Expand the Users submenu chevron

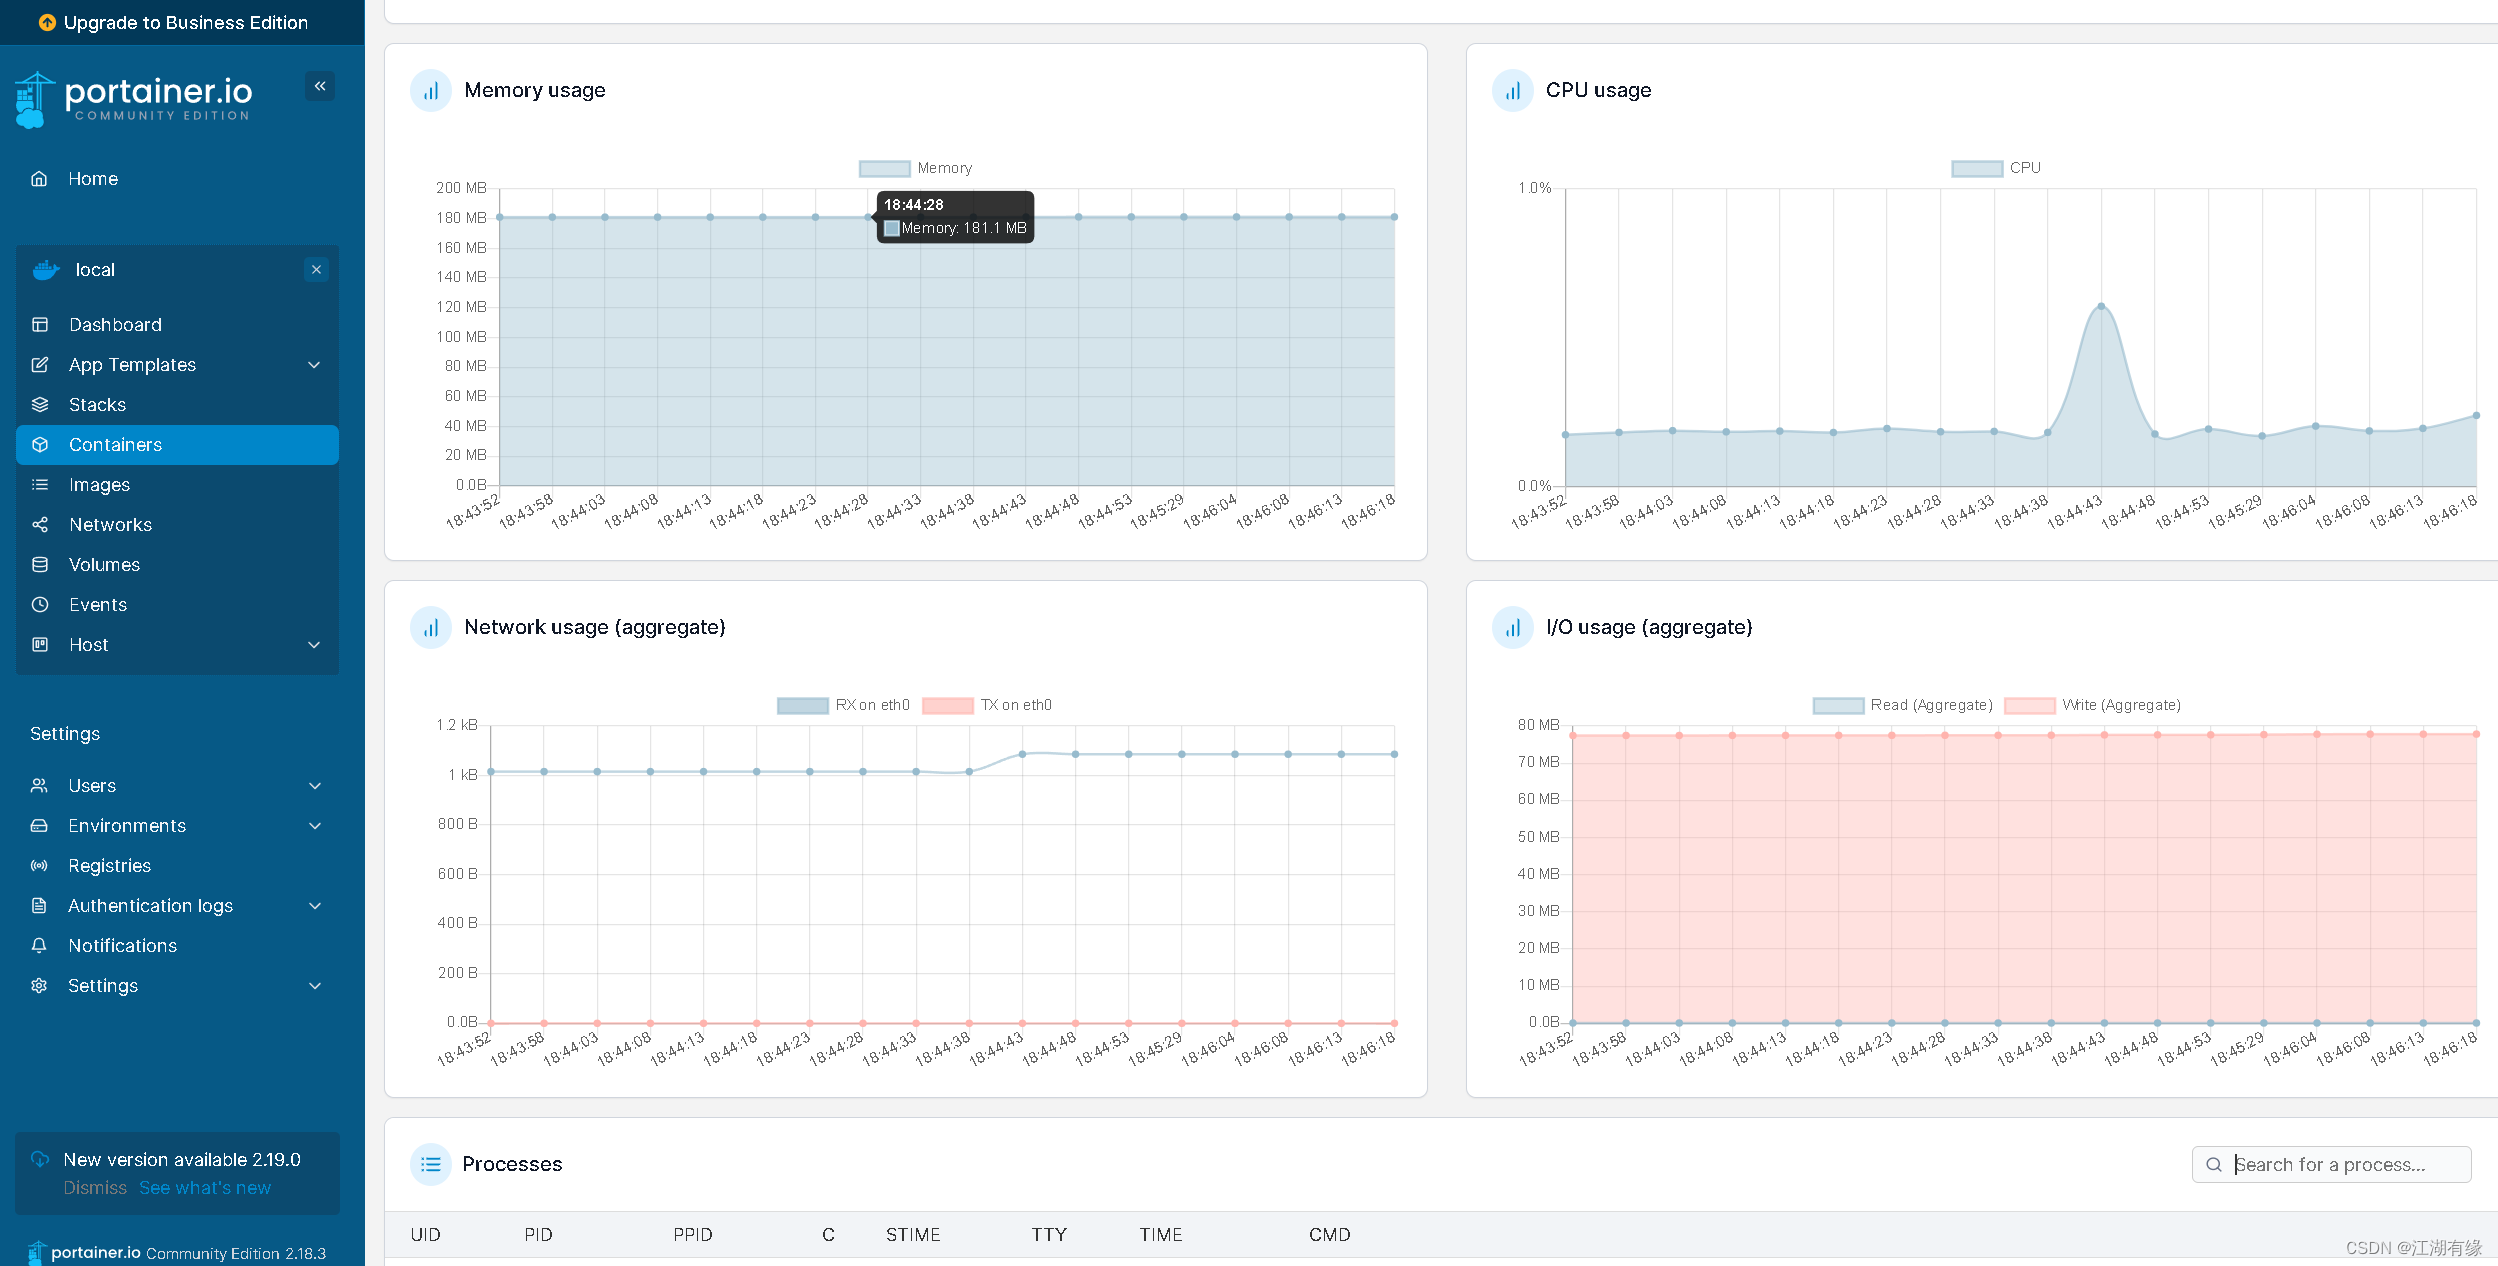click(315, 786)
